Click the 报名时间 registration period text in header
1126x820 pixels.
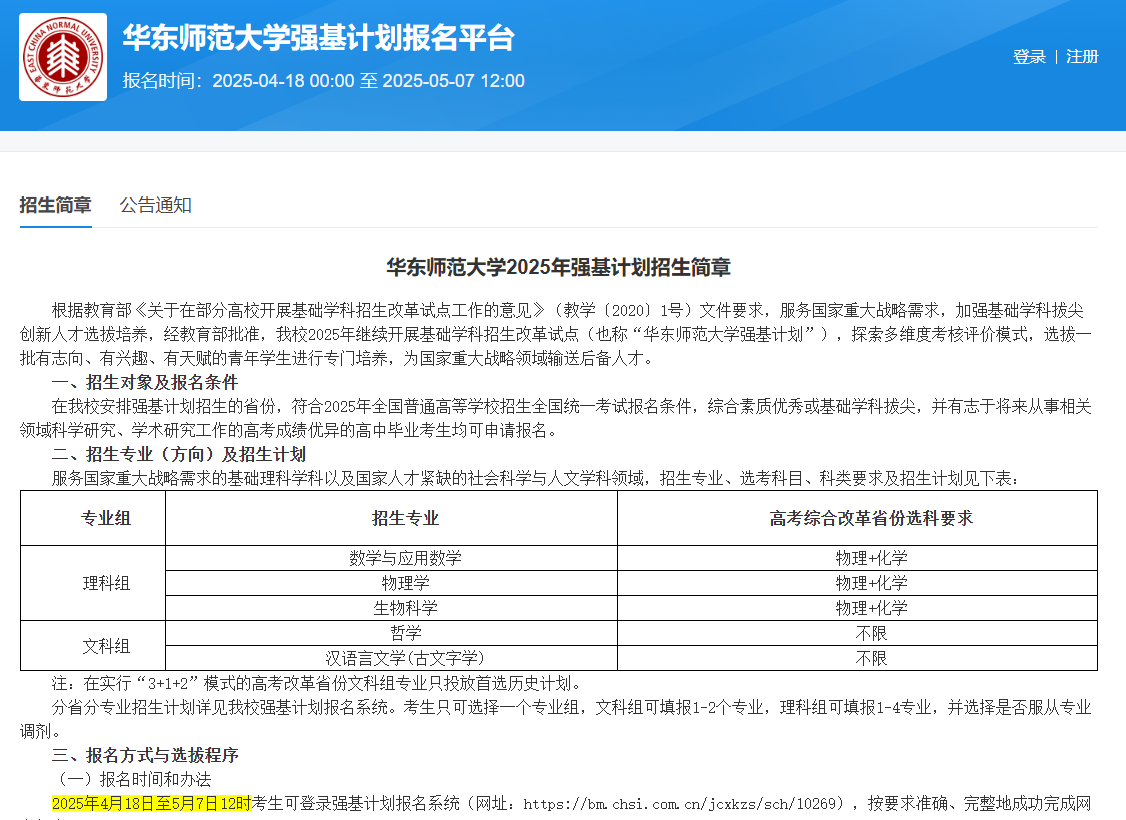point(324,80)
